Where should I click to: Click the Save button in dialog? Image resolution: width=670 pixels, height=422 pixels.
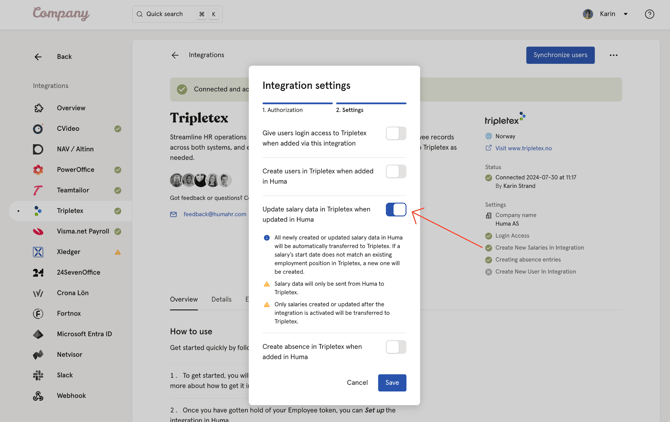(x=392, y=383)
